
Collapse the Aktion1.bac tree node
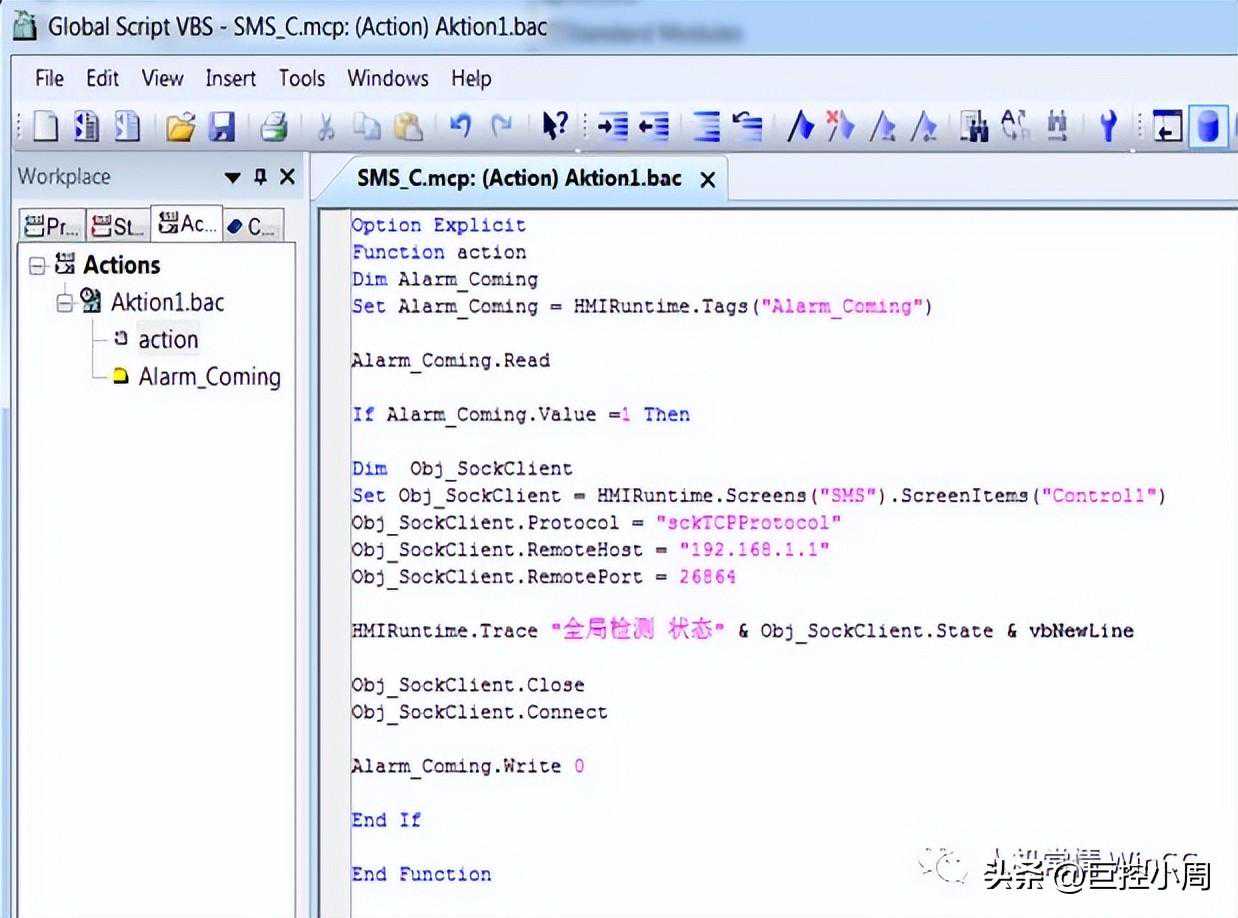pyautogui.click(x=65, y=302)
